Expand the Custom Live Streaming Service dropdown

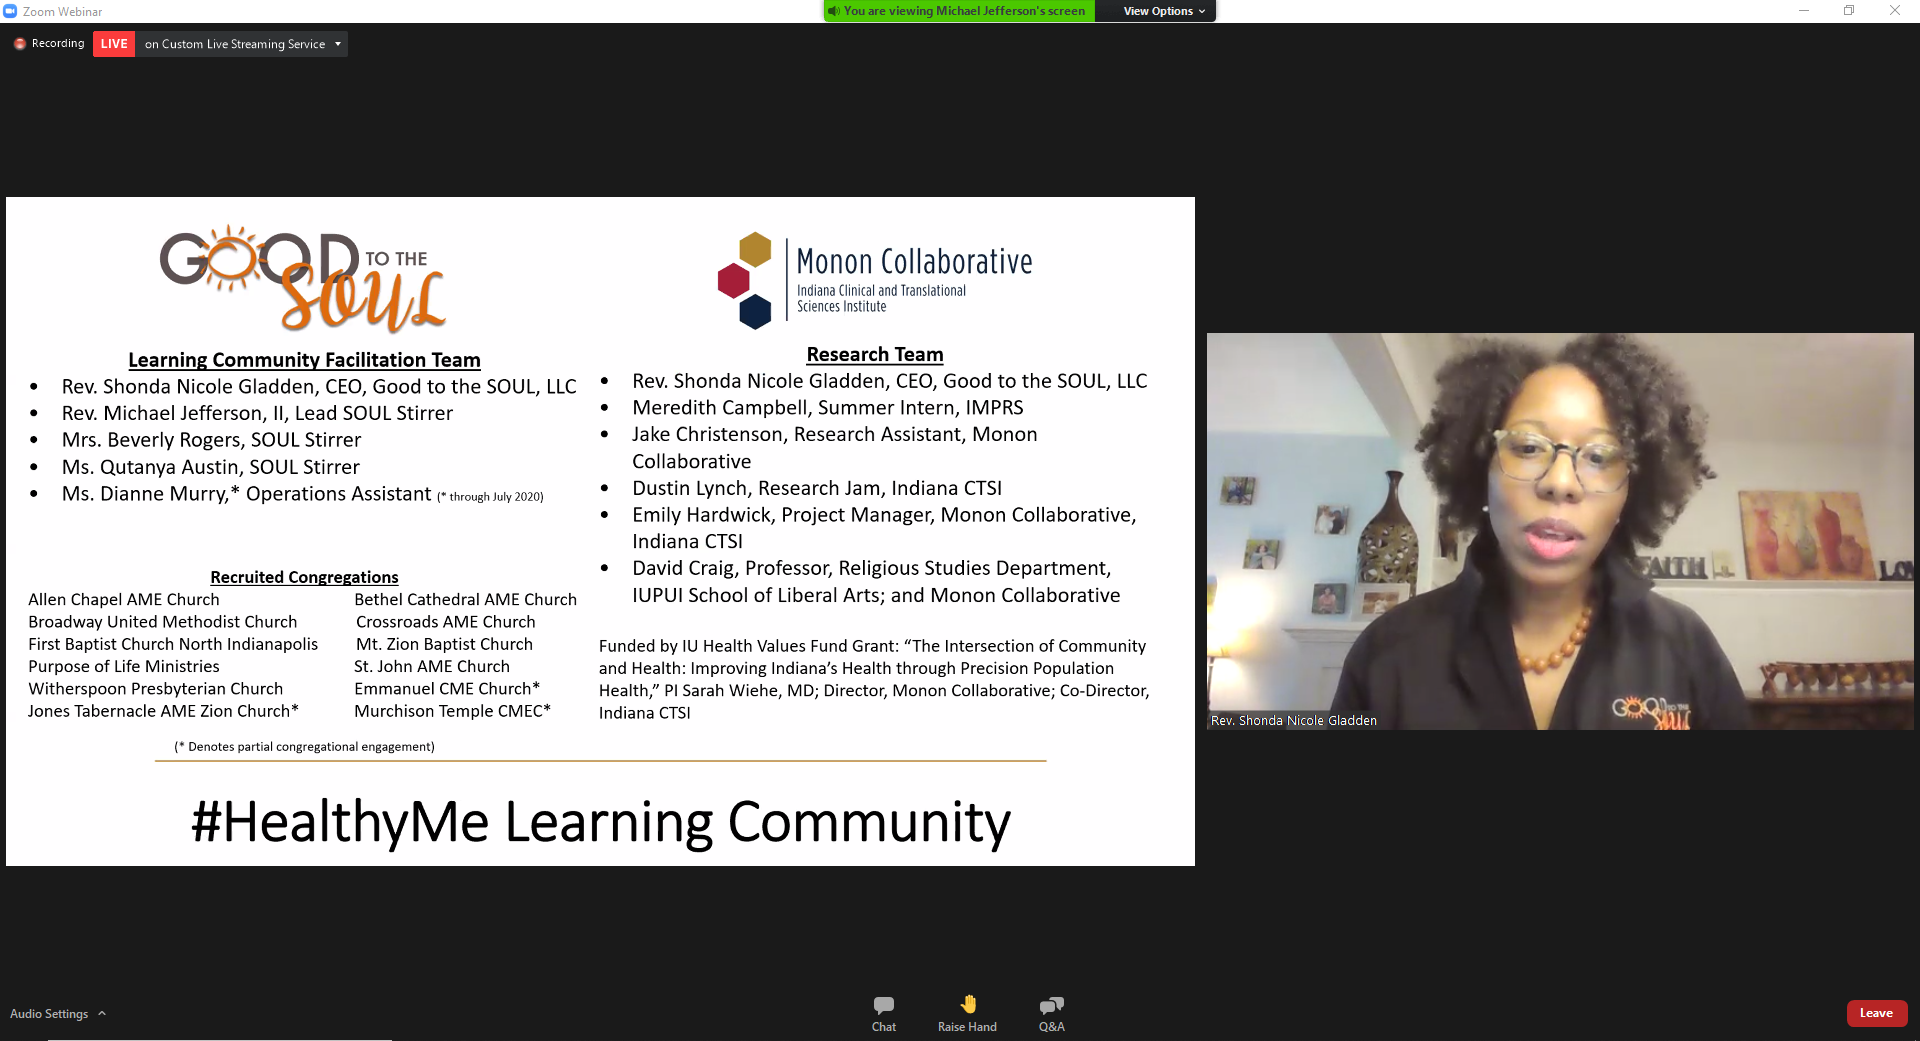point(338,44)
